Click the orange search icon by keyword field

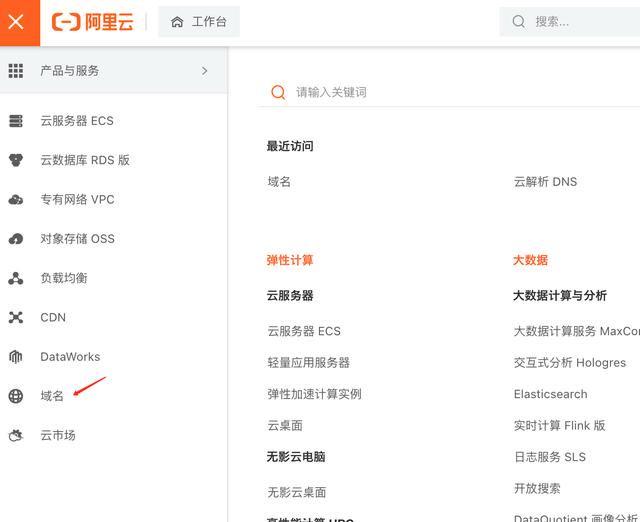[278, 92]
